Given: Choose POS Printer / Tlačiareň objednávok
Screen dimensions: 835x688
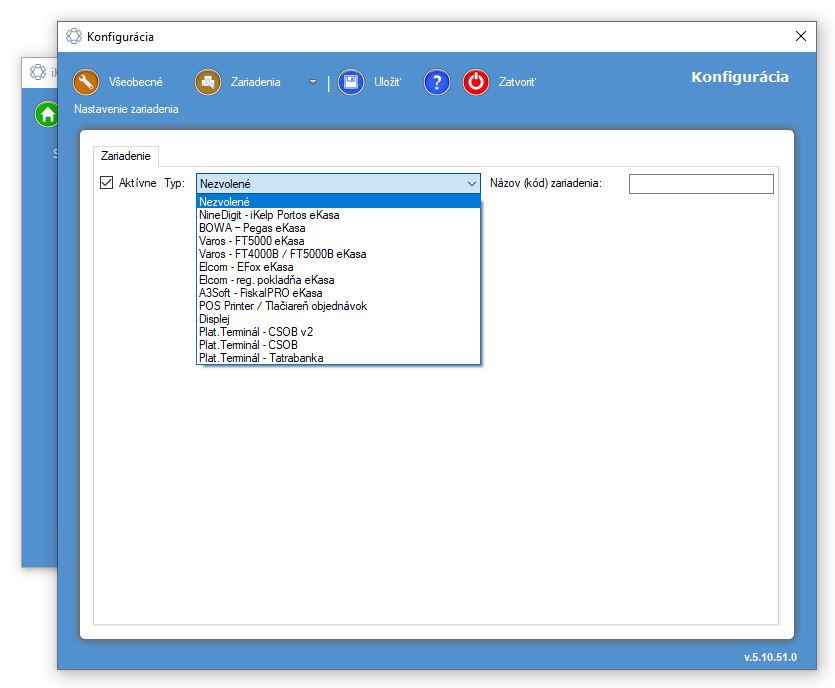Looking at the screenshot, I should point(283,306).
